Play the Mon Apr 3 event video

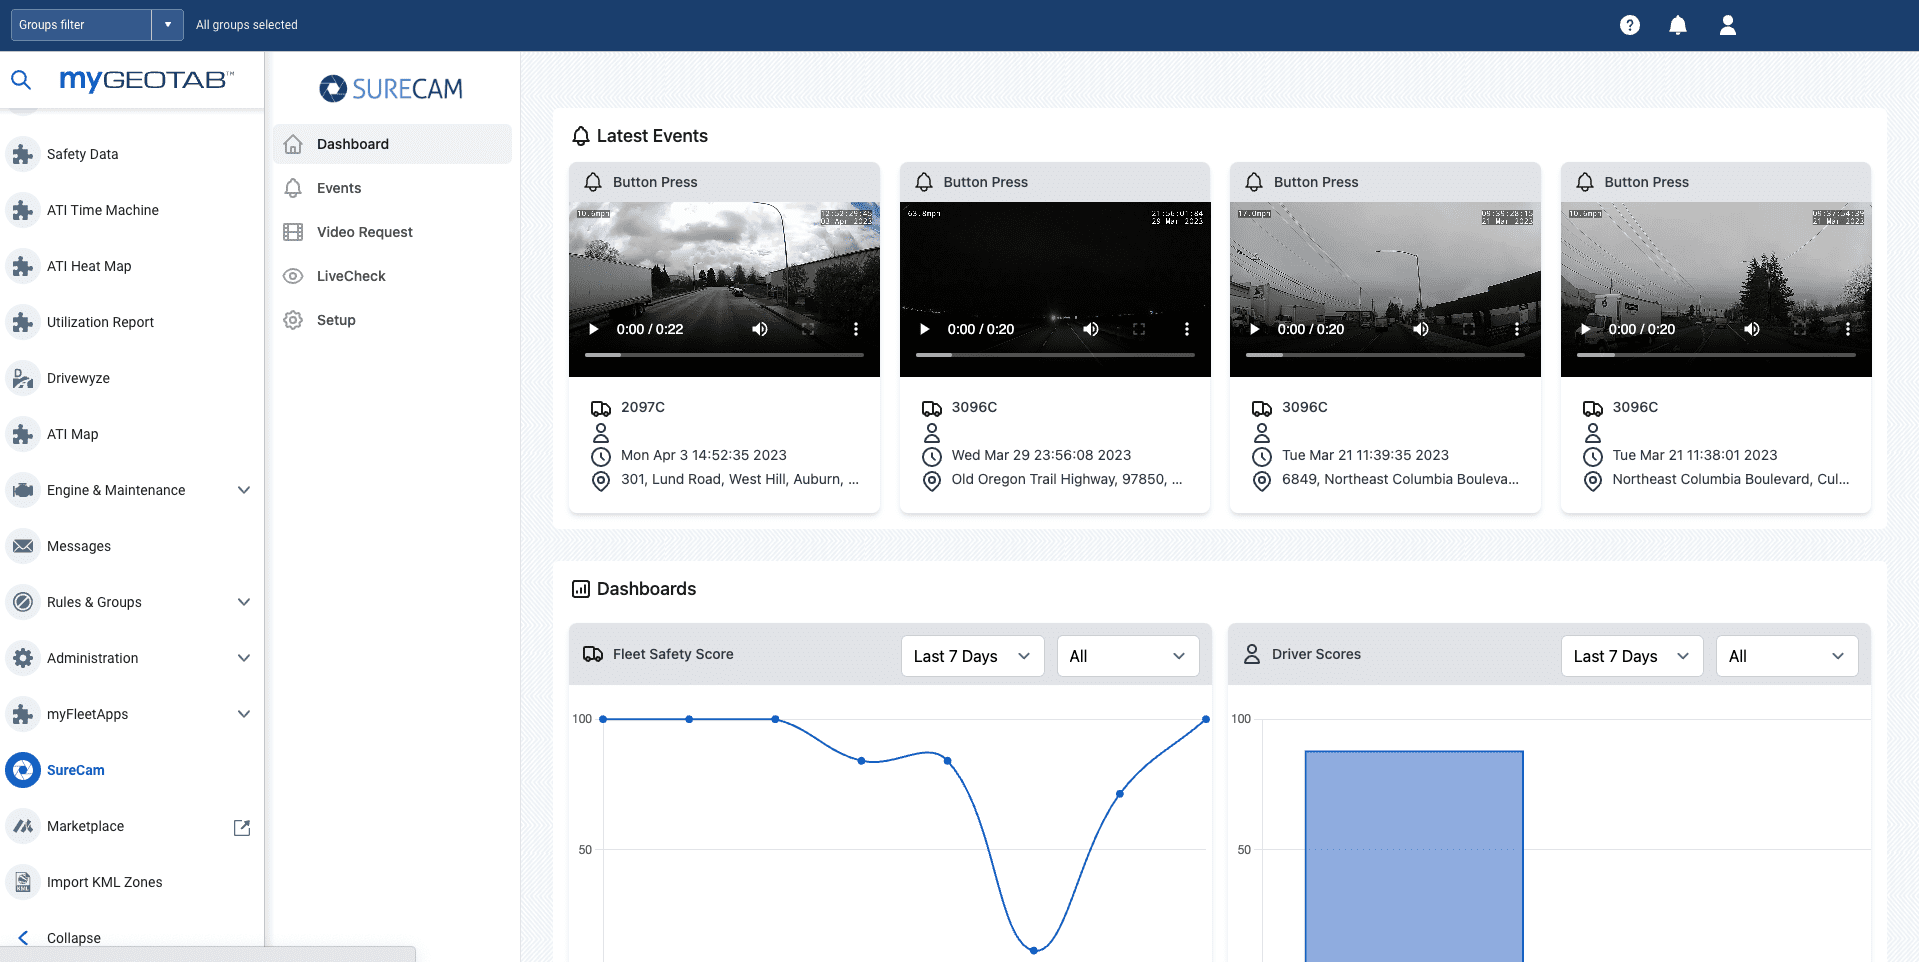(x=594, y=329)
